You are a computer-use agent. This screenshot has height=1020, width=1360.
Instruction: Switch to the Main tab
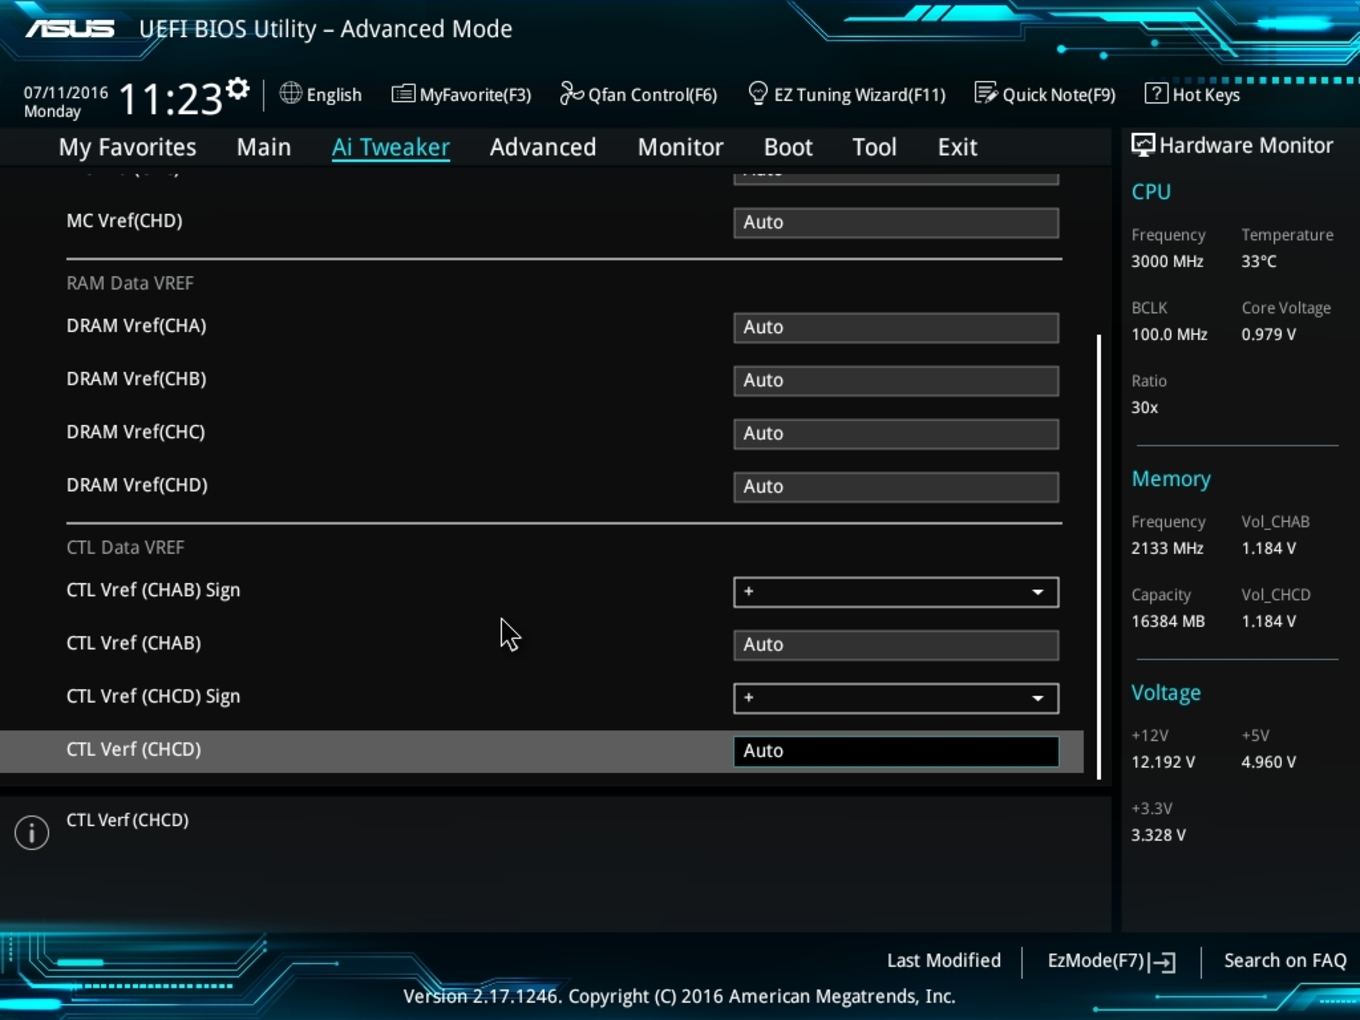[x=264, y=147]
